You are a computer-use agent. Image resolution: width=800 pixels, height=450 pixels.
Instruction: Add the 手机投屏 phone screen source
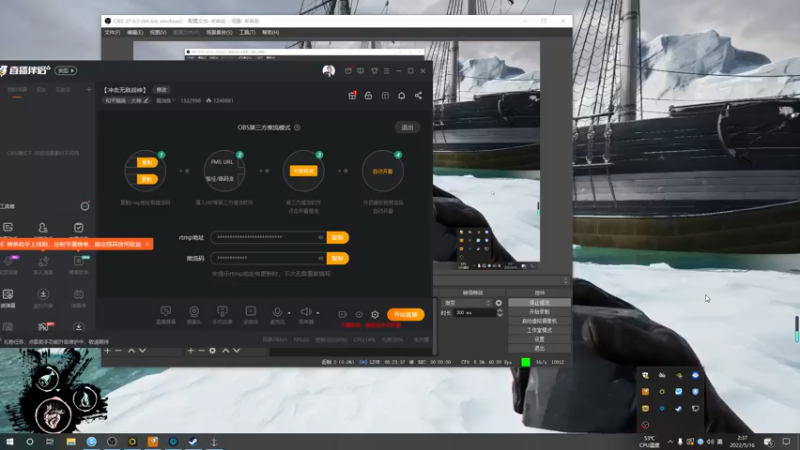[222, 315]
